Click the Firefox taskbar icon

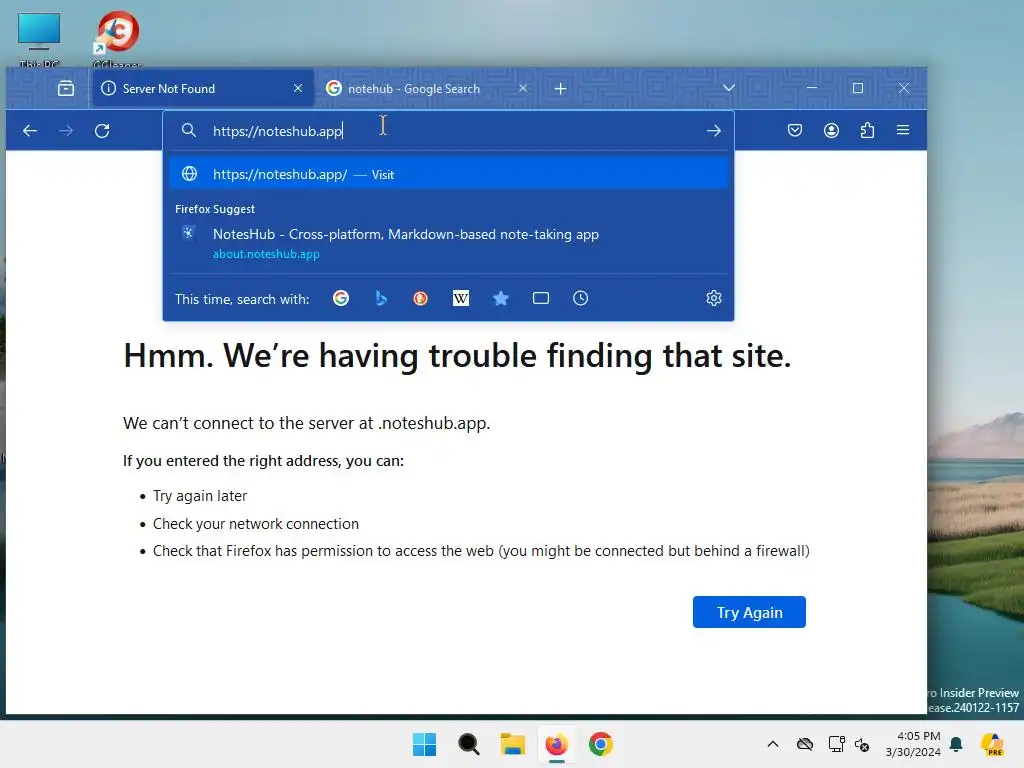point(556,744)
